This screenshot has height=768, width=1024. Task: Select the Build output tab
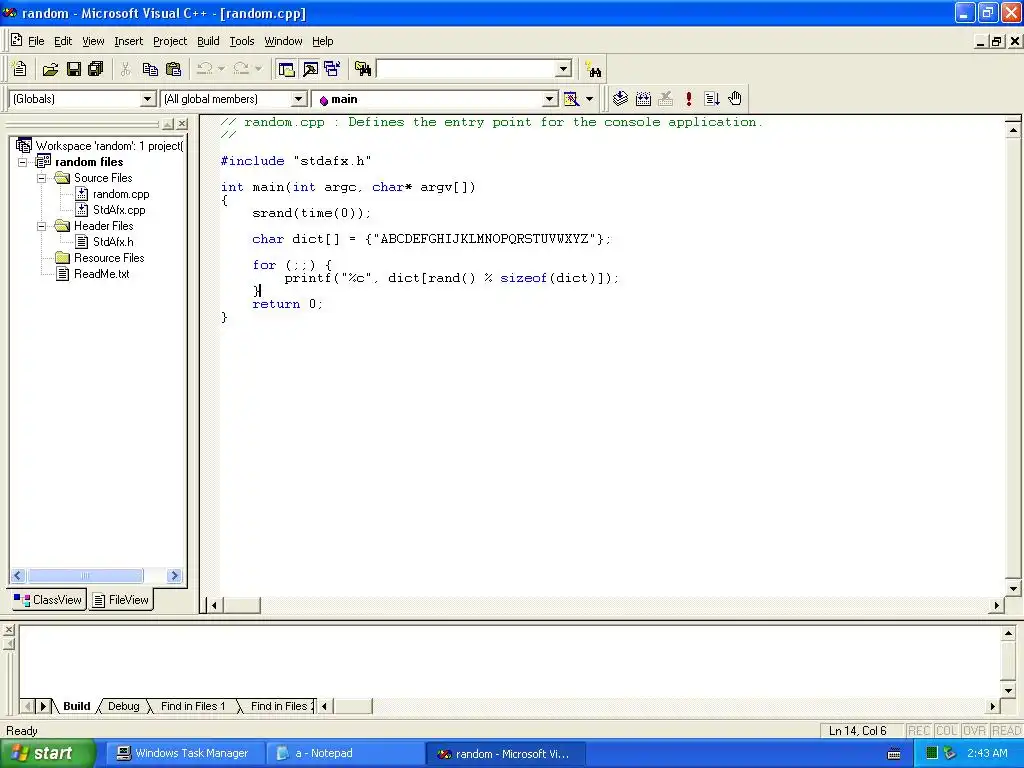tap(76, 706)
